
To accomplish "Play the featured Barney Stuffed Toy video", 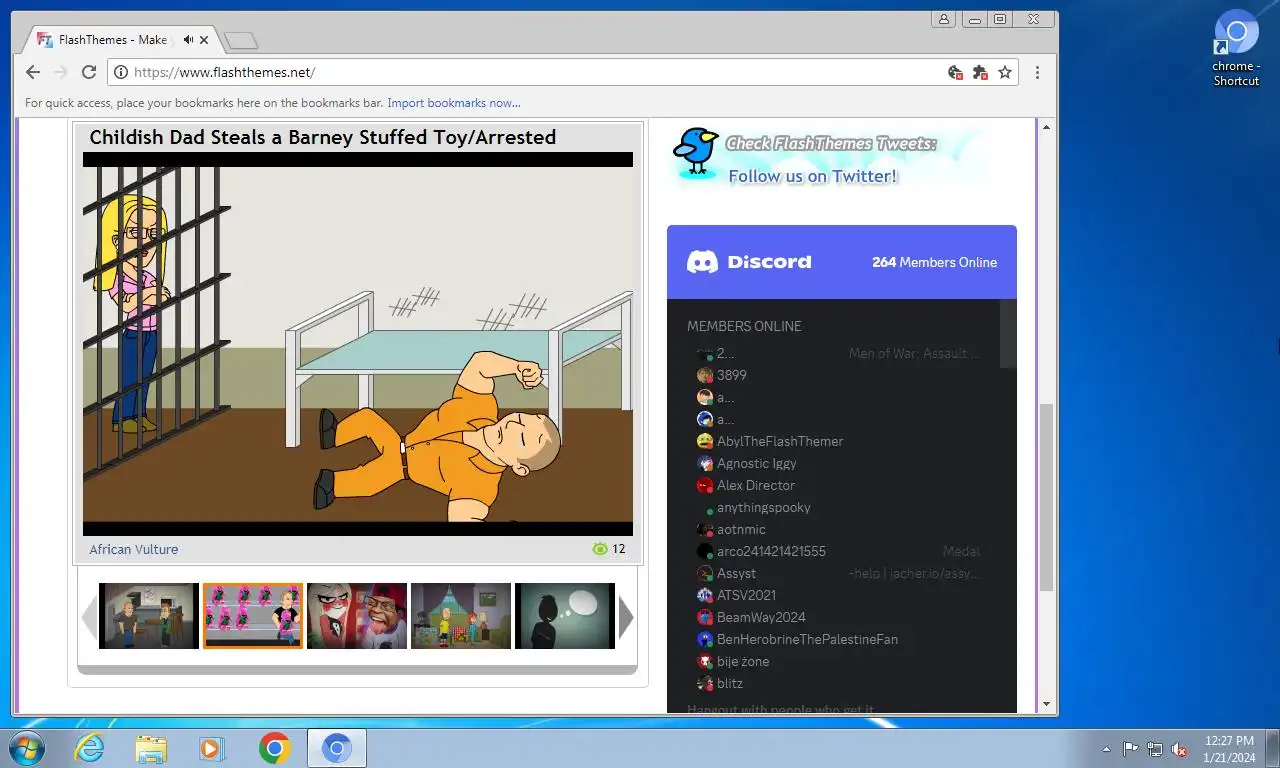I will click(358, 344).
